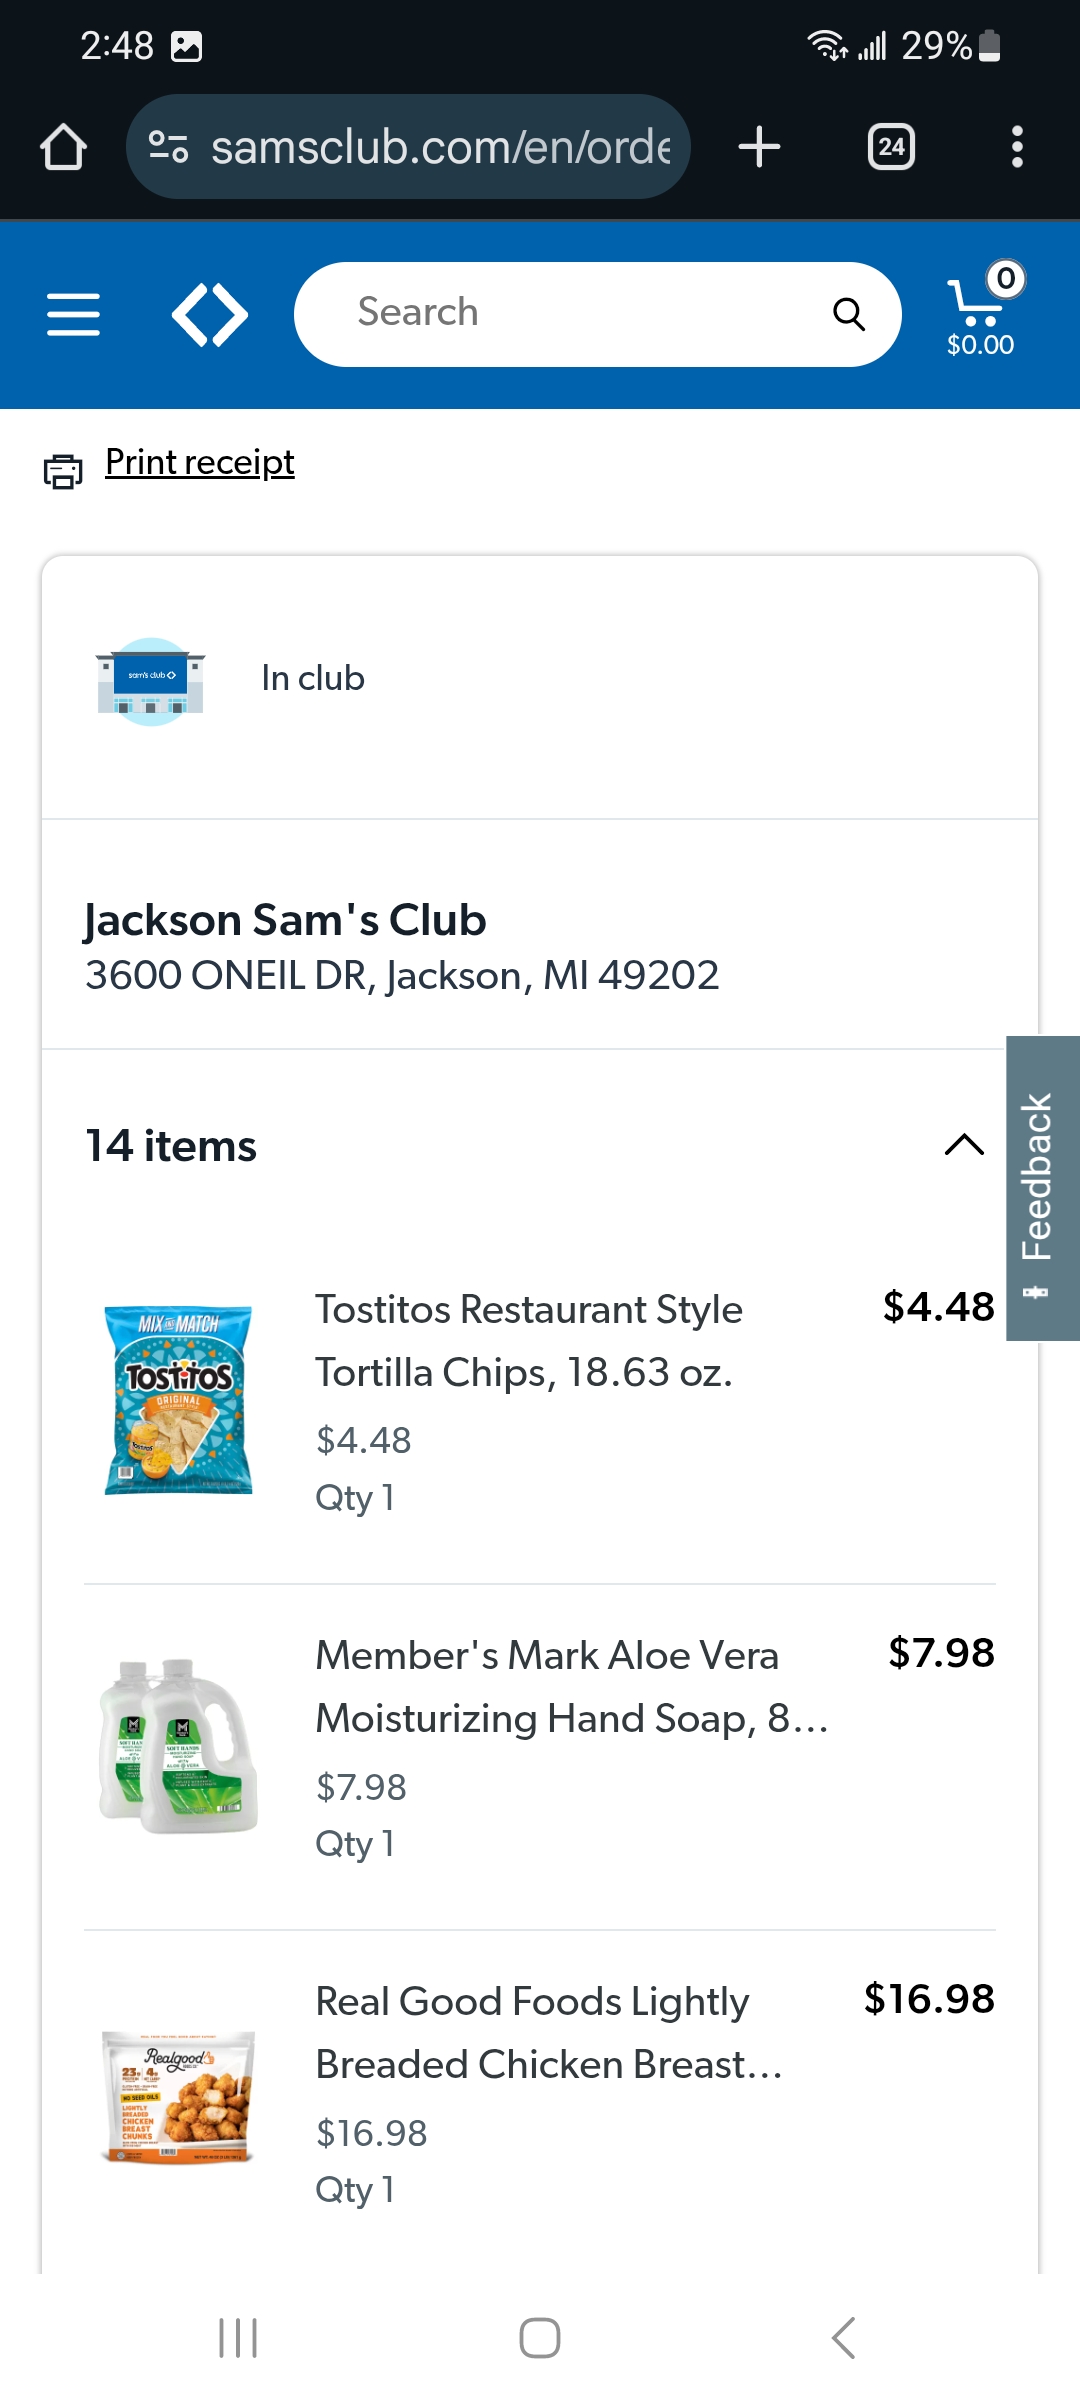1080x2400 pixels.
Task: Open the Real Good Foods chicken thumbnail
Action: [x=179, y=2097]
